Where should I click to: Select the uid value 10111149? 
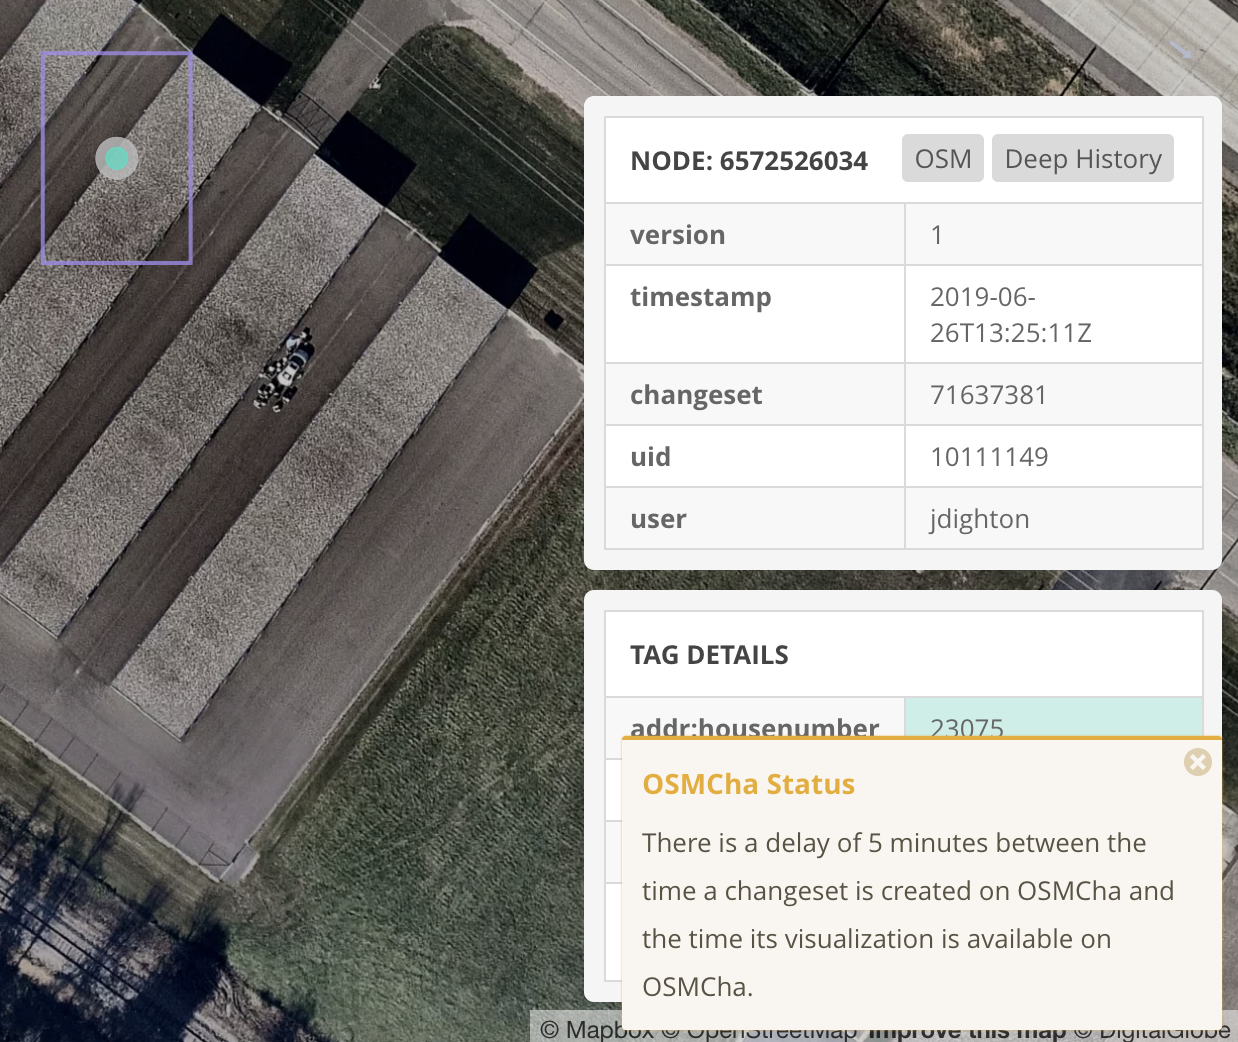click(x=989, y=456)
